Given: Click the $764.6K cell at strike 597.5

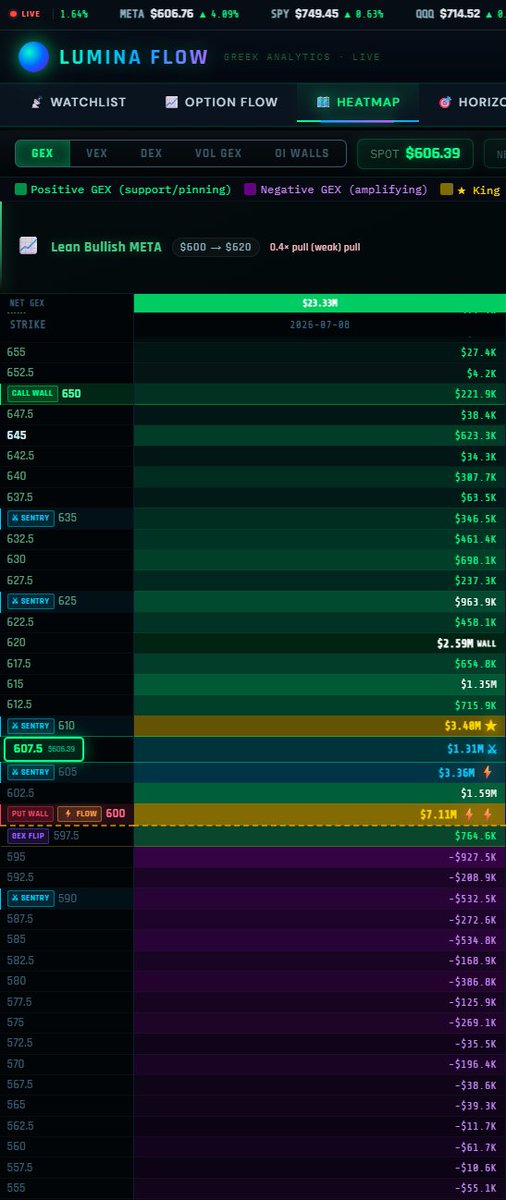Looking at the screenshot, I should point(320,835).
